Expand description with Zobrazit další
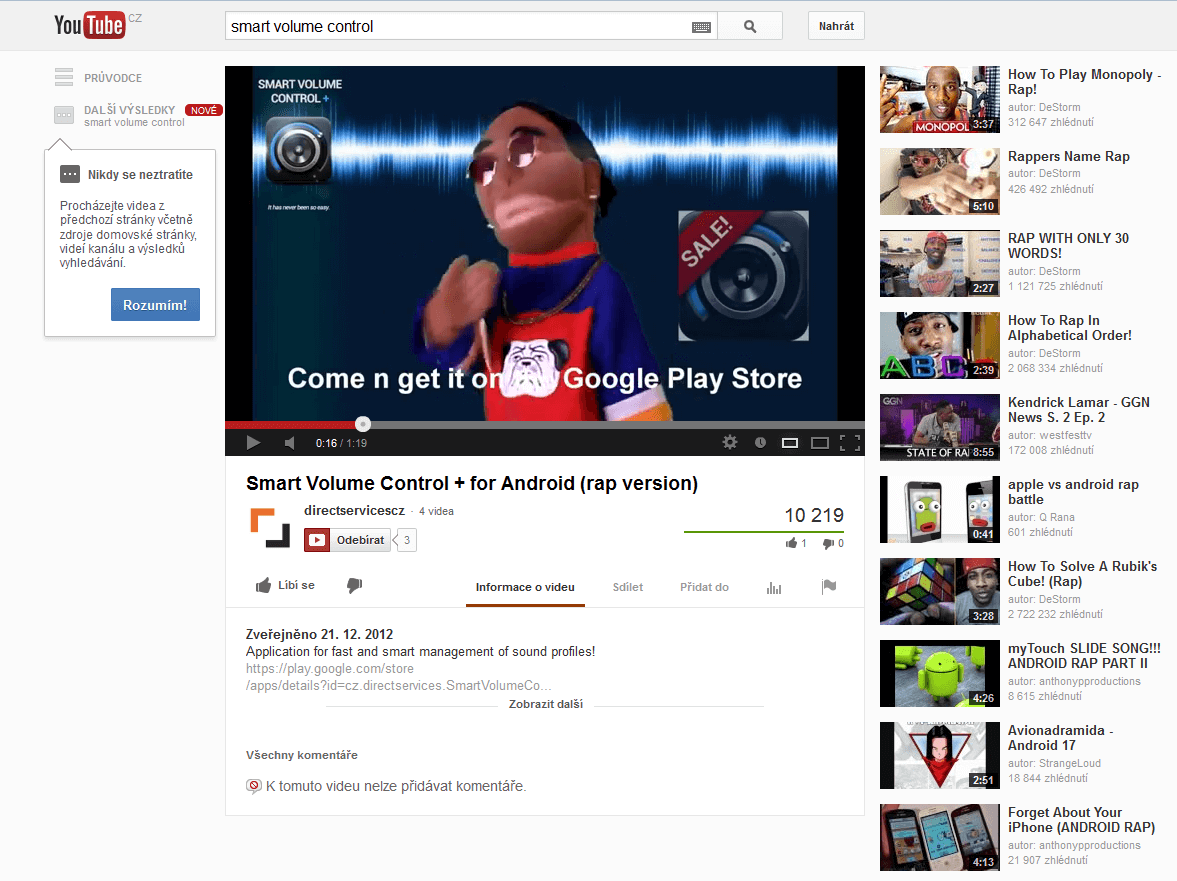Image resolution: width=1177 pixels, height=881 pixels. point(546,704)
